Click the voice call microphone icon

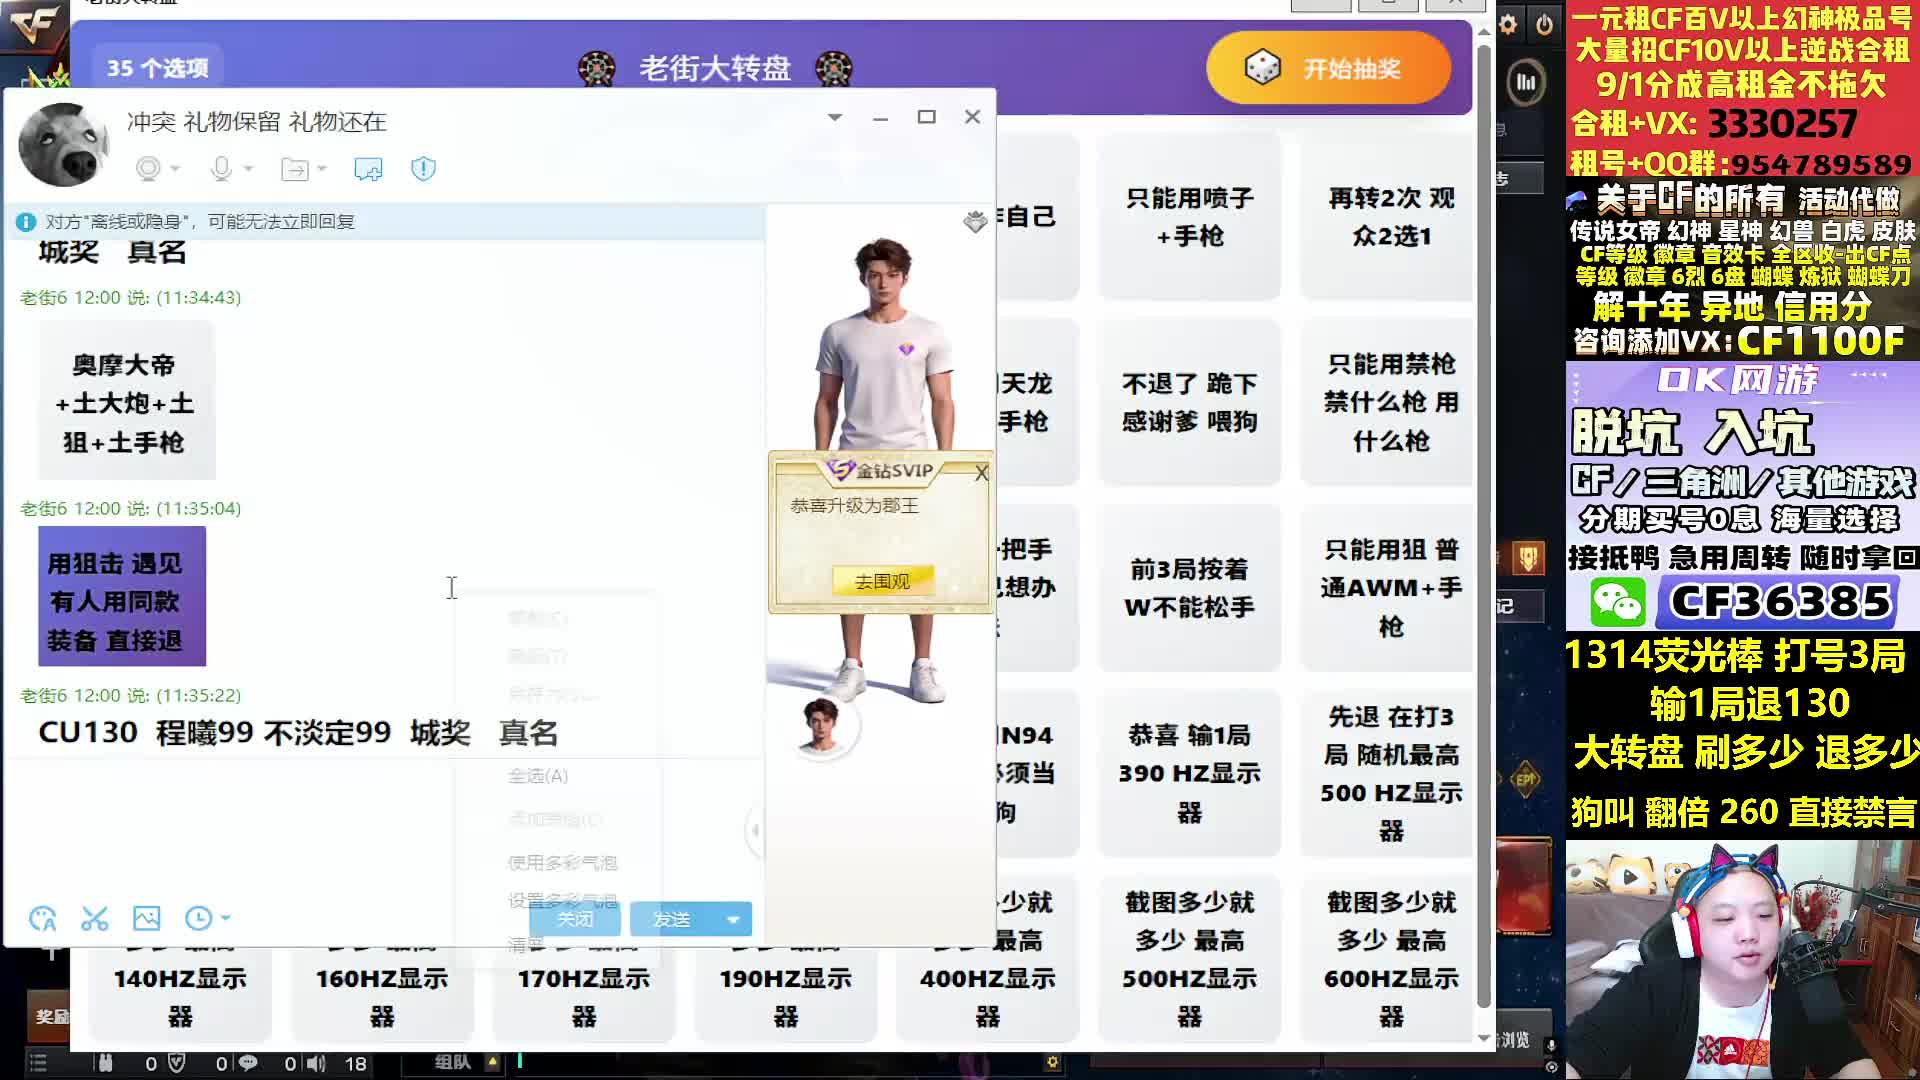point(221,169)
